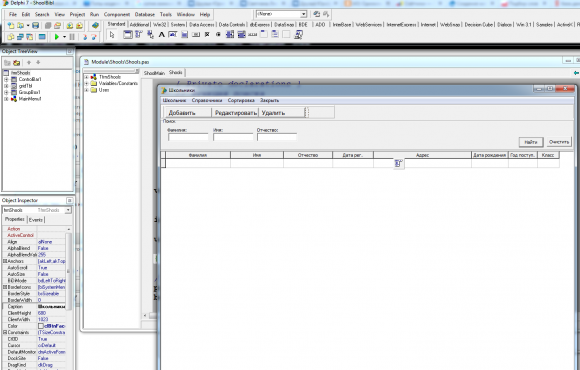
Task: Choose the RadioButton component in the palette
Action: 218,34
